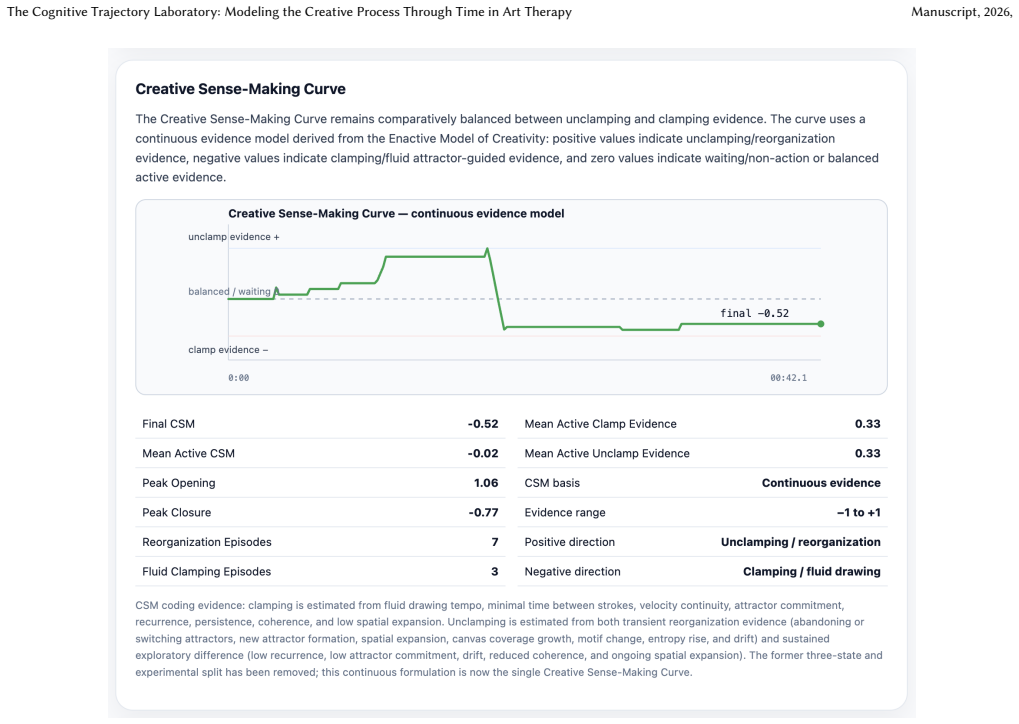The height and width of the screenshot is (724, 1019).
Task: Select the Peak Opening value '1.06'
Action: (486, 483)
